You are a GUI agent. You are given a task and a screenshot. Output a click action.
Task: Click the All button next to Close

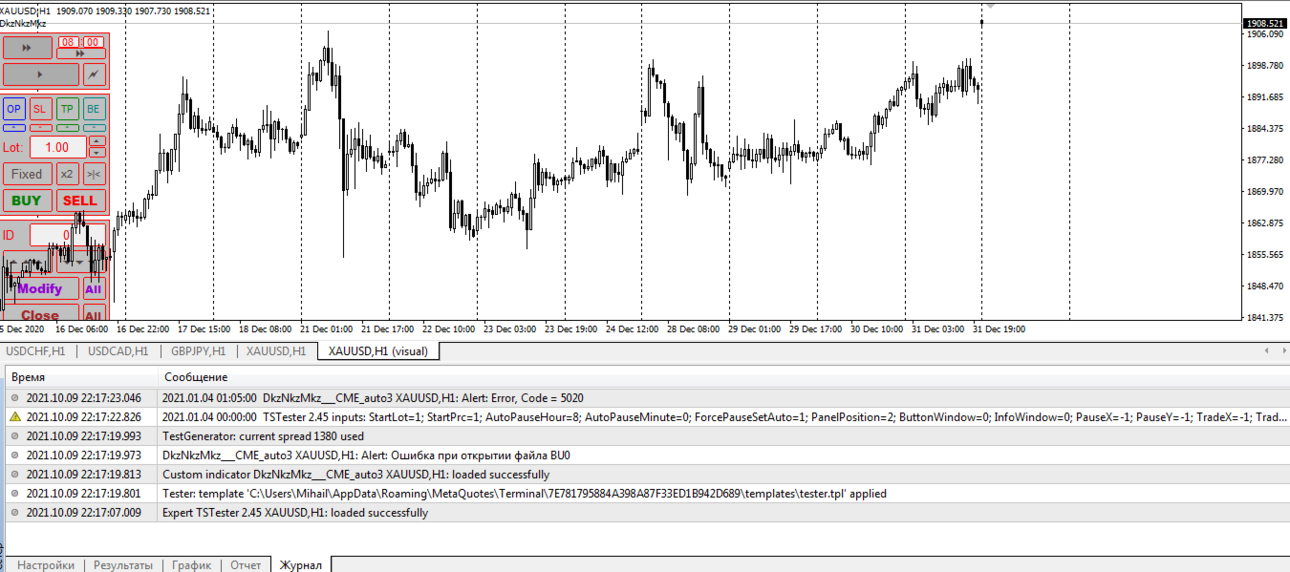(93, 314)
